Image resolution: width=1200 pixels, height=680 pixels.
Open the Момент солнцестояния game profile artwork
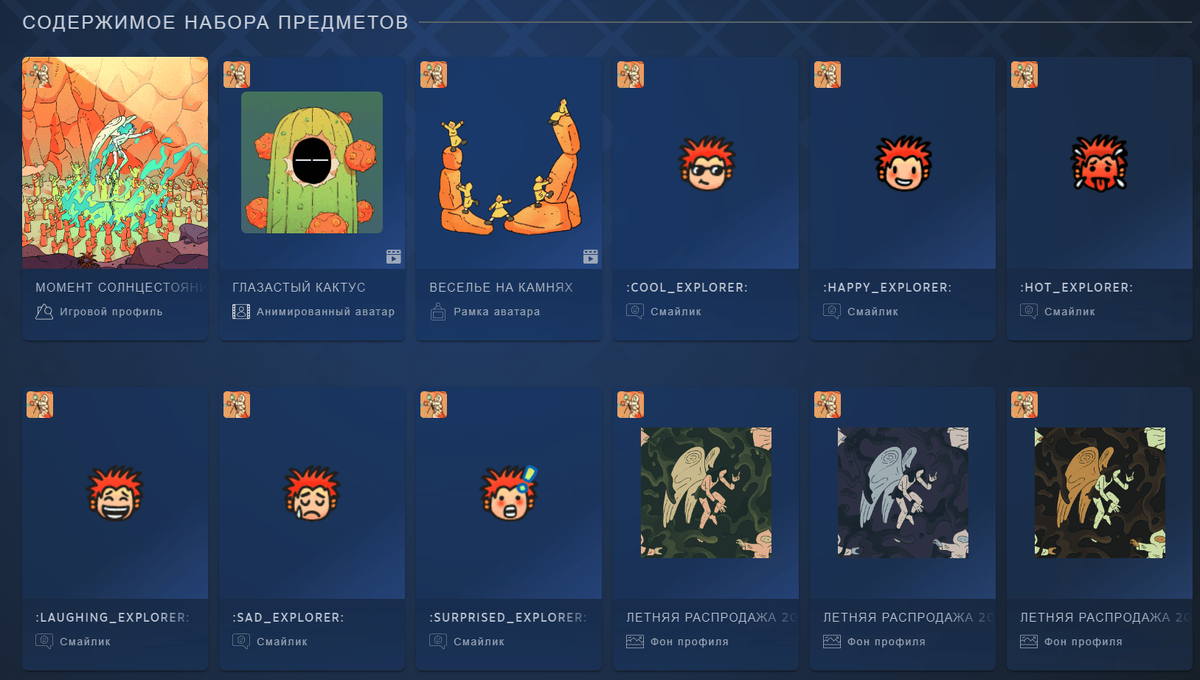[x=115, y=163]
